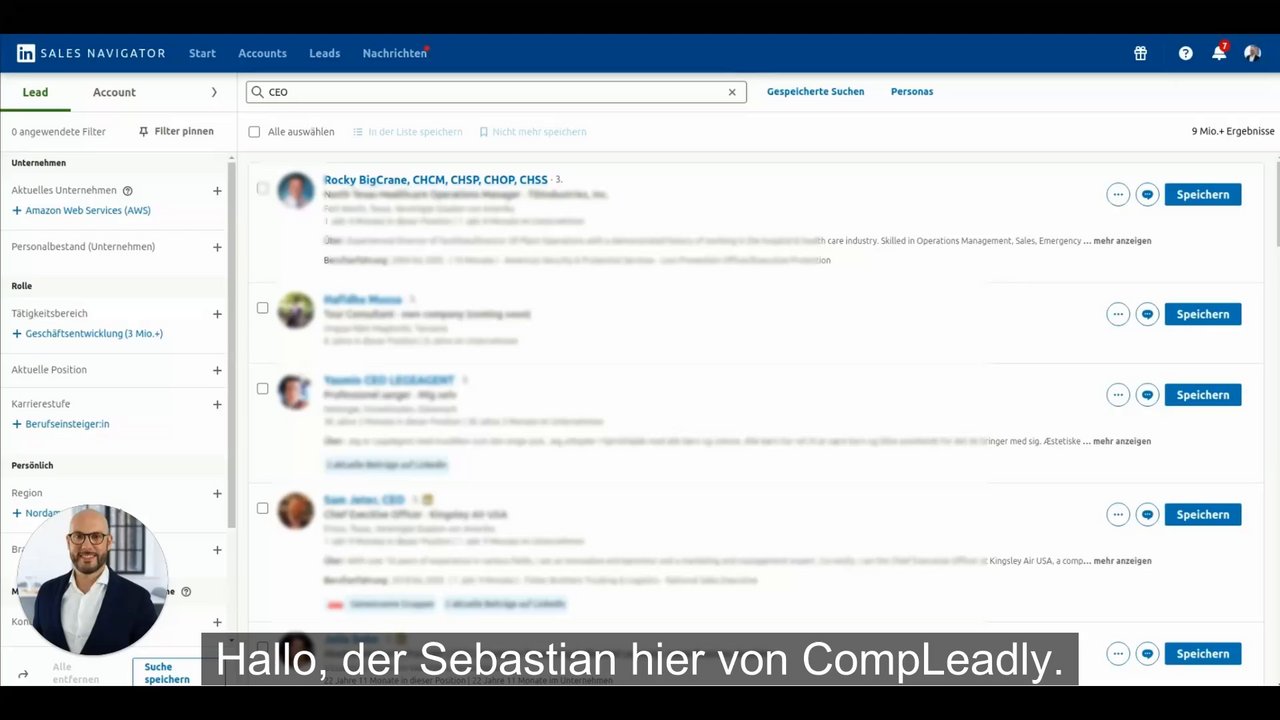Image resolution: width=1280 pixels, height=720 pixels.
Task: Message Rocky BigCrane via chat icon
Action: (x=1147, y=195)
